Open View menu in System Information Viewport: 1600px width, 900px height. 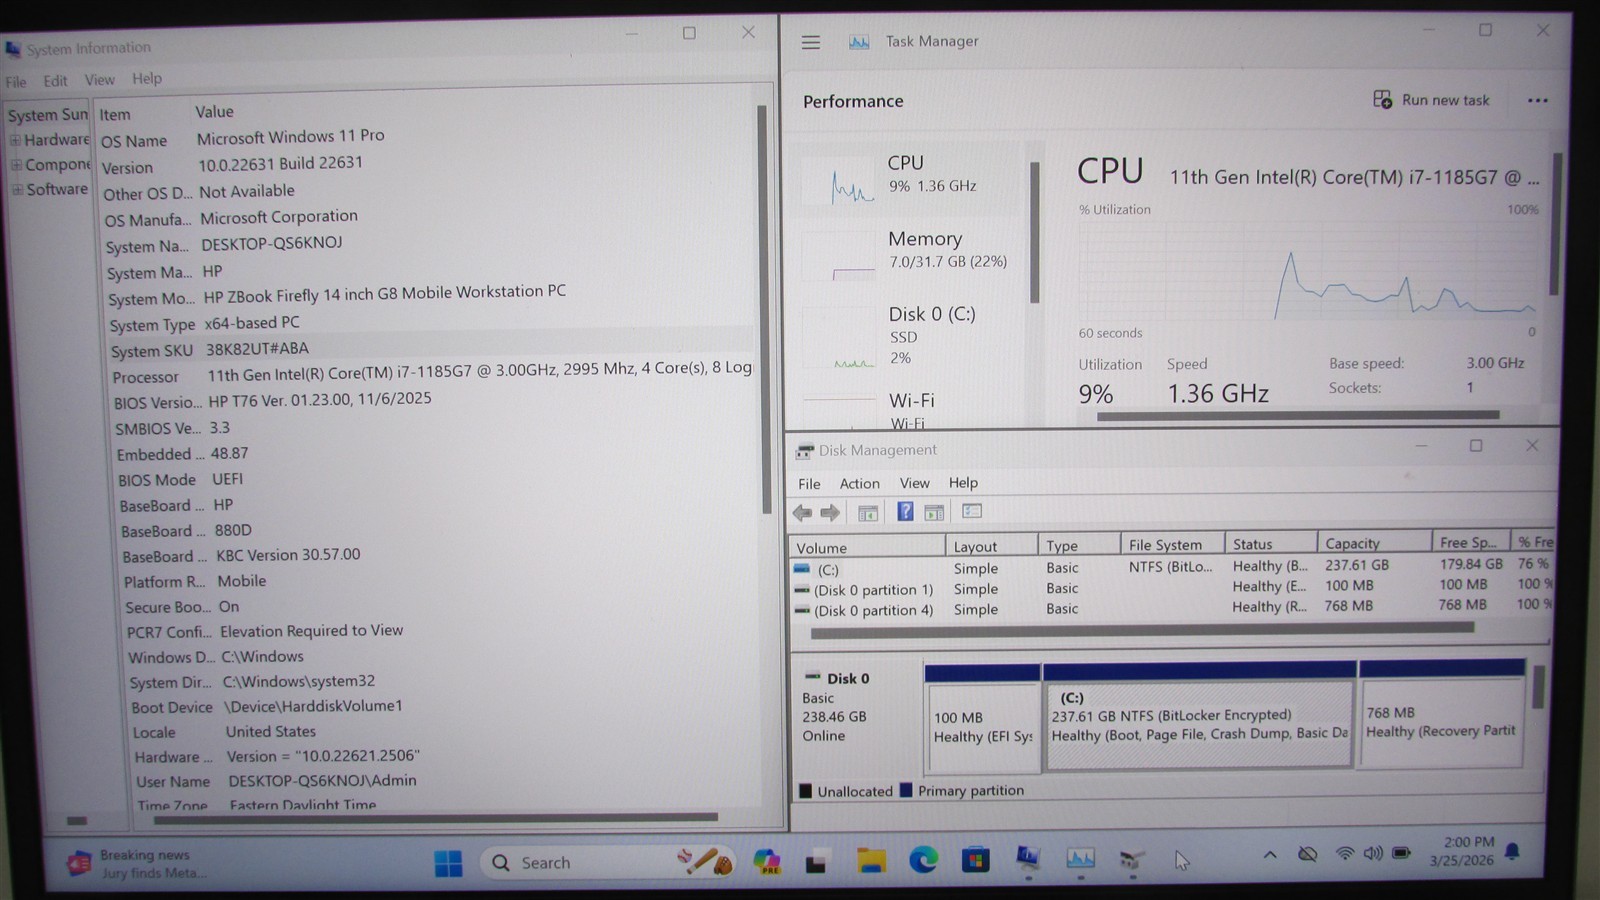coord(99,80)
